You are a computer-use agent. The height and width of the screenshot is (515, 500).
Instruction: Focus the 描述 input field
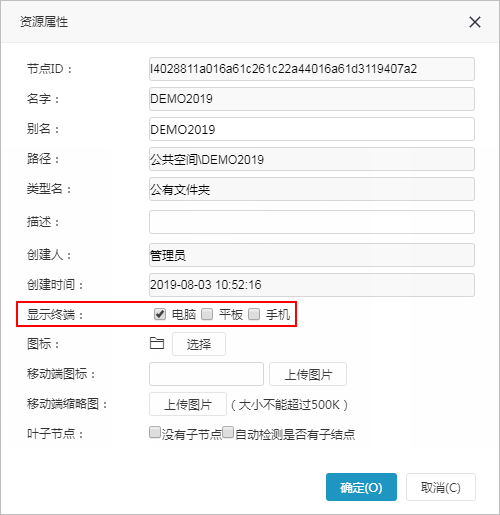(312, 222)
